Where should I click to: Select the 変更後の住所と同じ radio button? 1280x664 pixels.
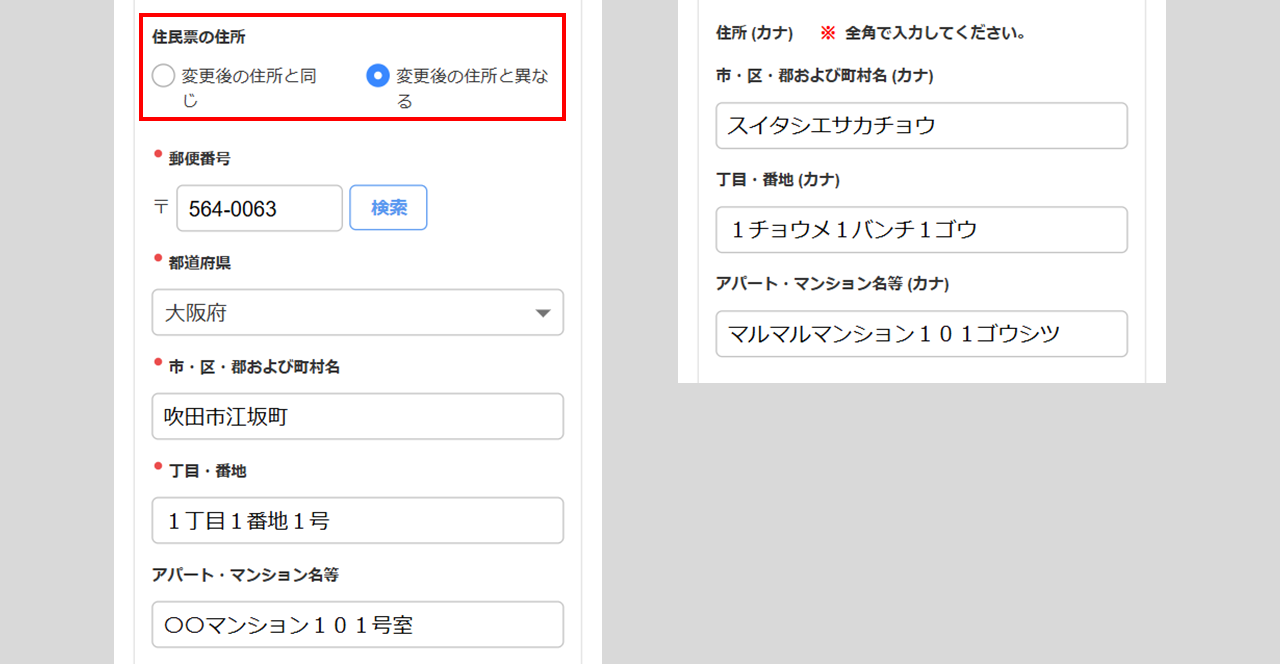click(163, 76)
